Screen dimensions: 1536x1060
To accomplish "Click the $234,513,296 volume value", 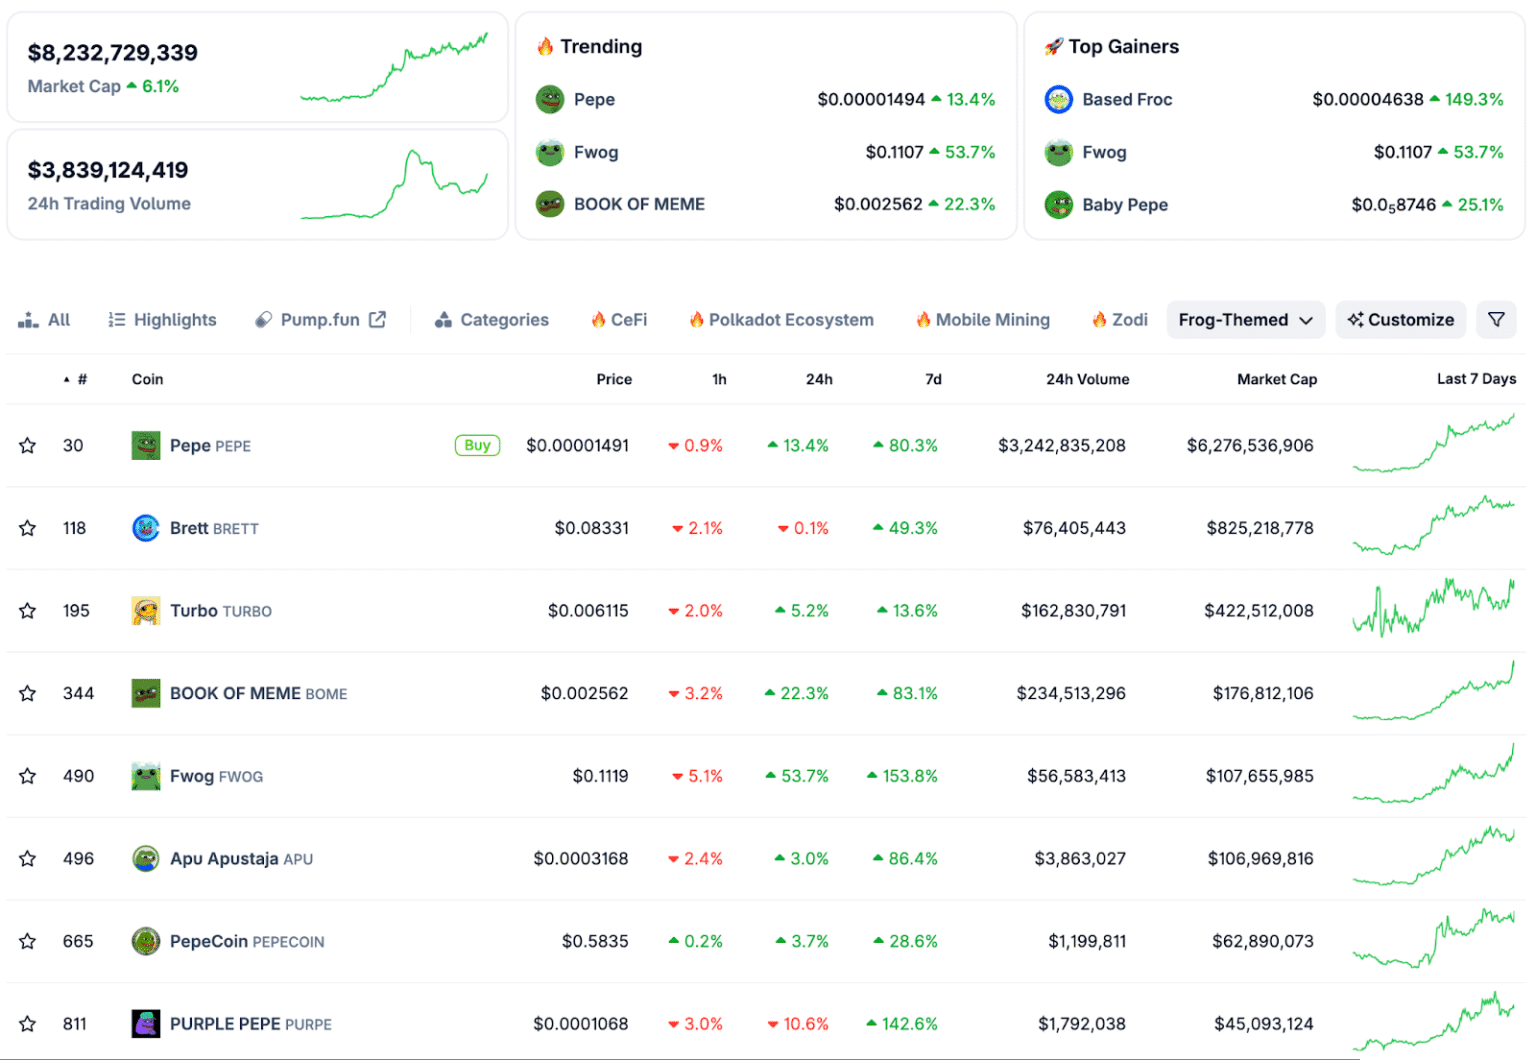I will point(1071,693).
